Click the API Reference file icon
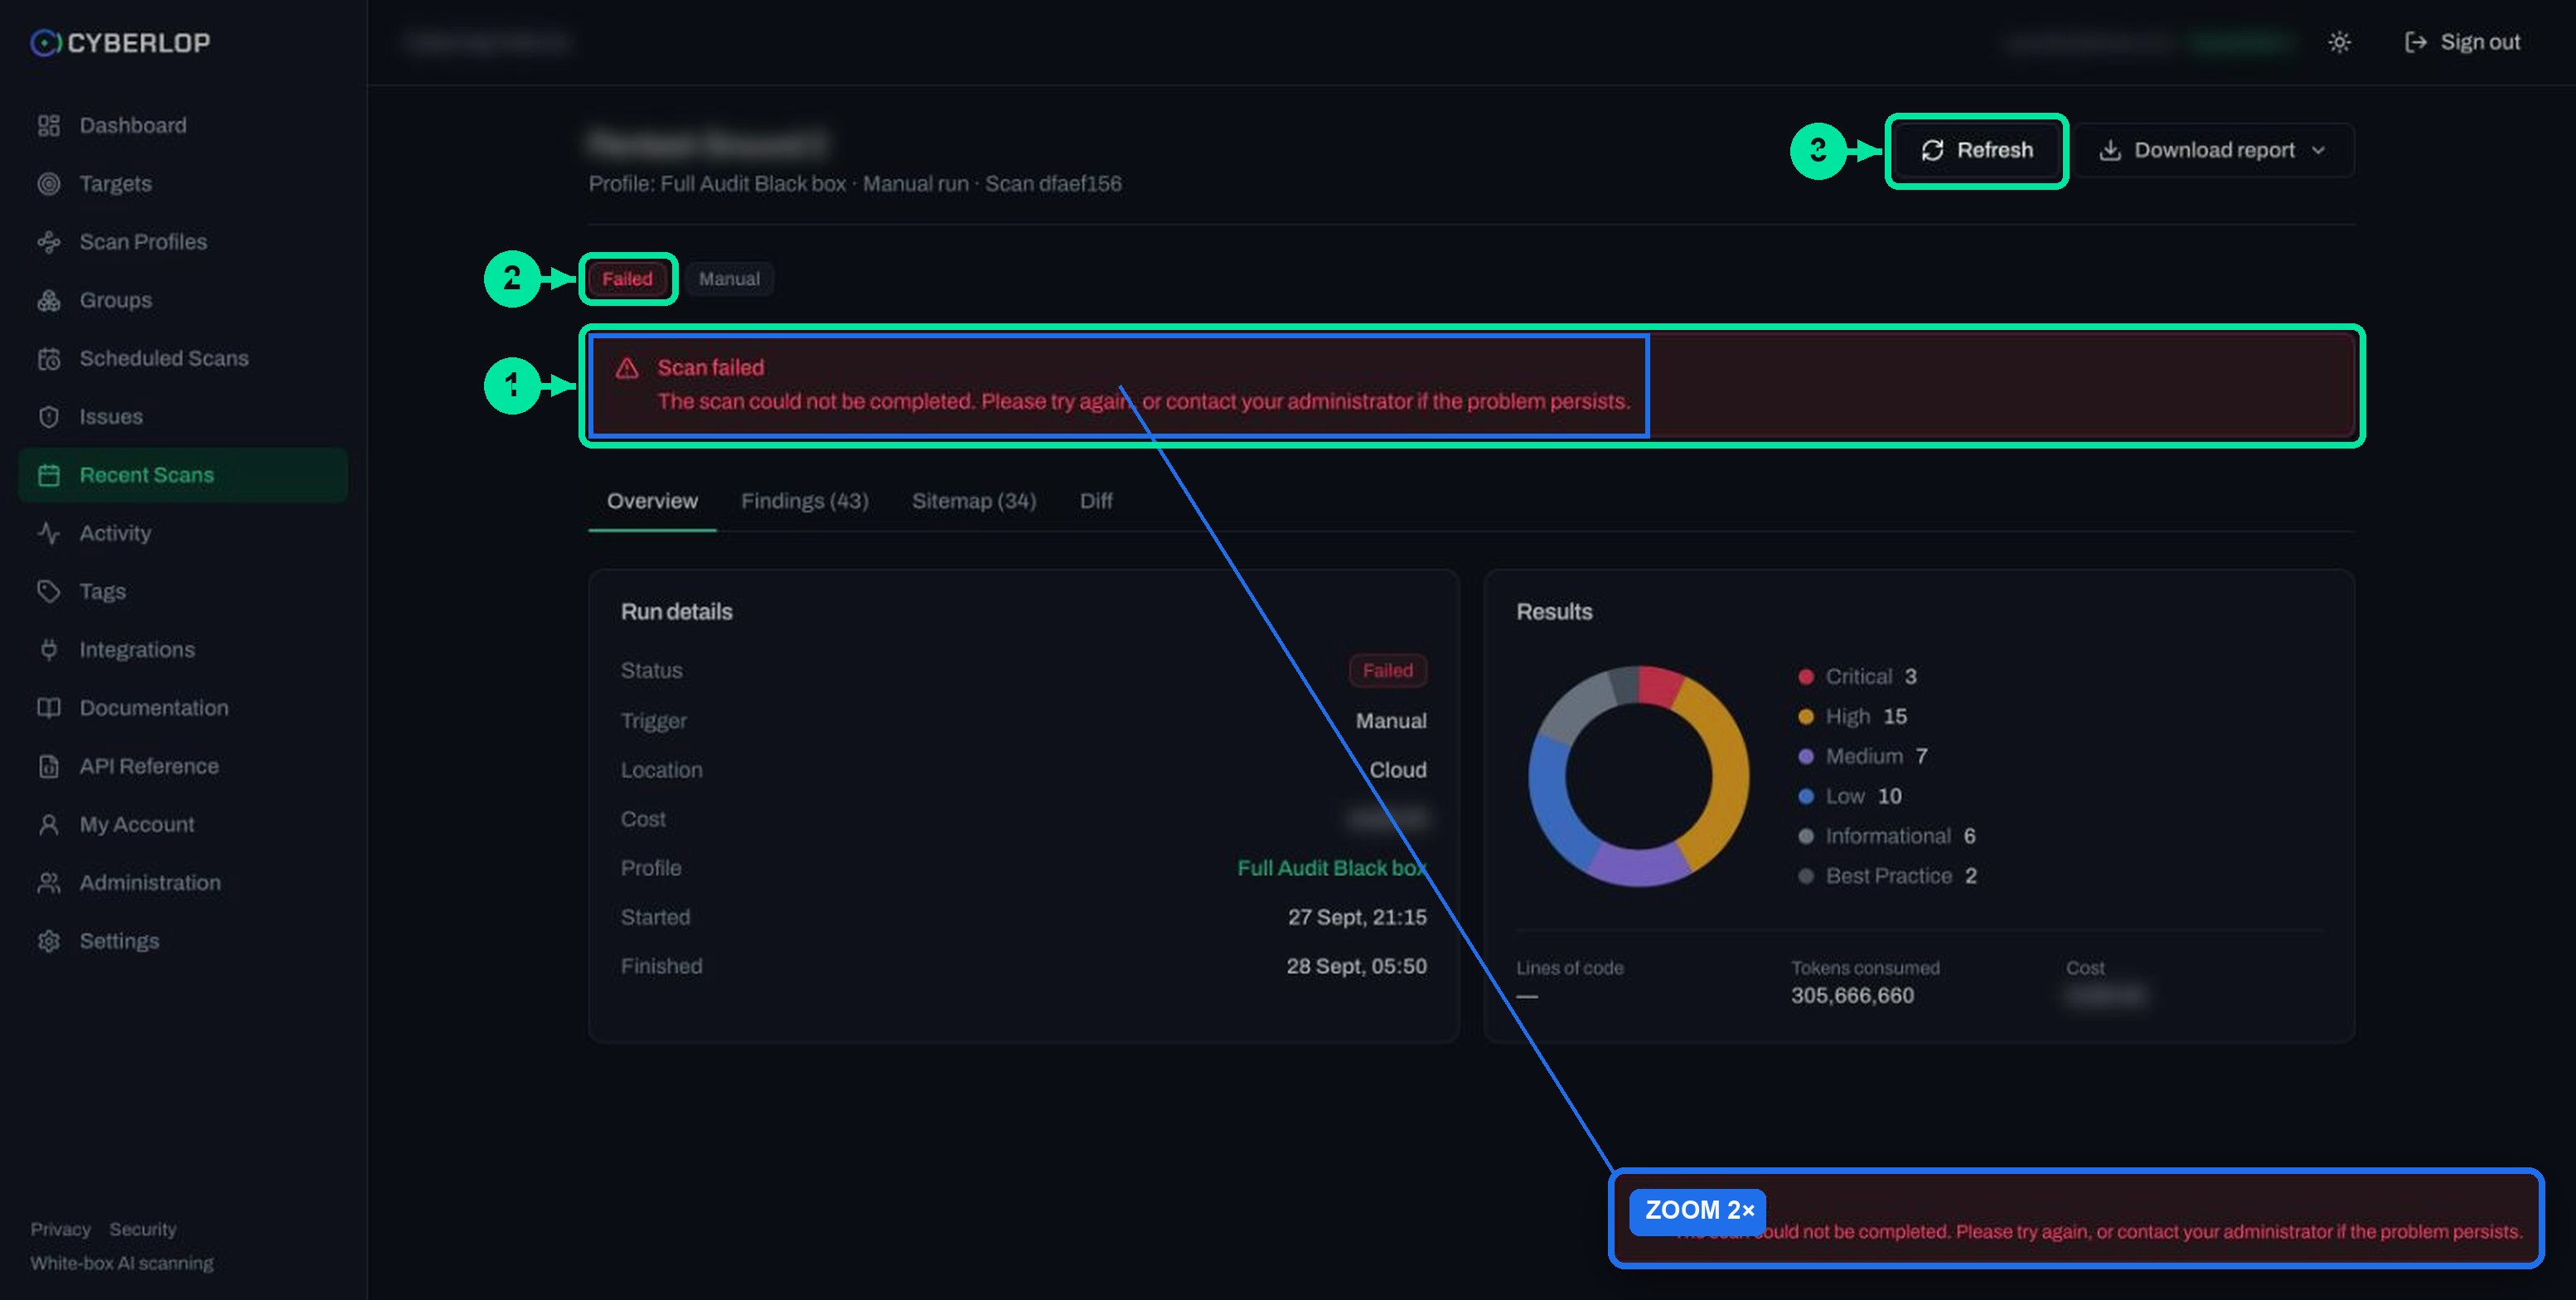 [48, 766]
